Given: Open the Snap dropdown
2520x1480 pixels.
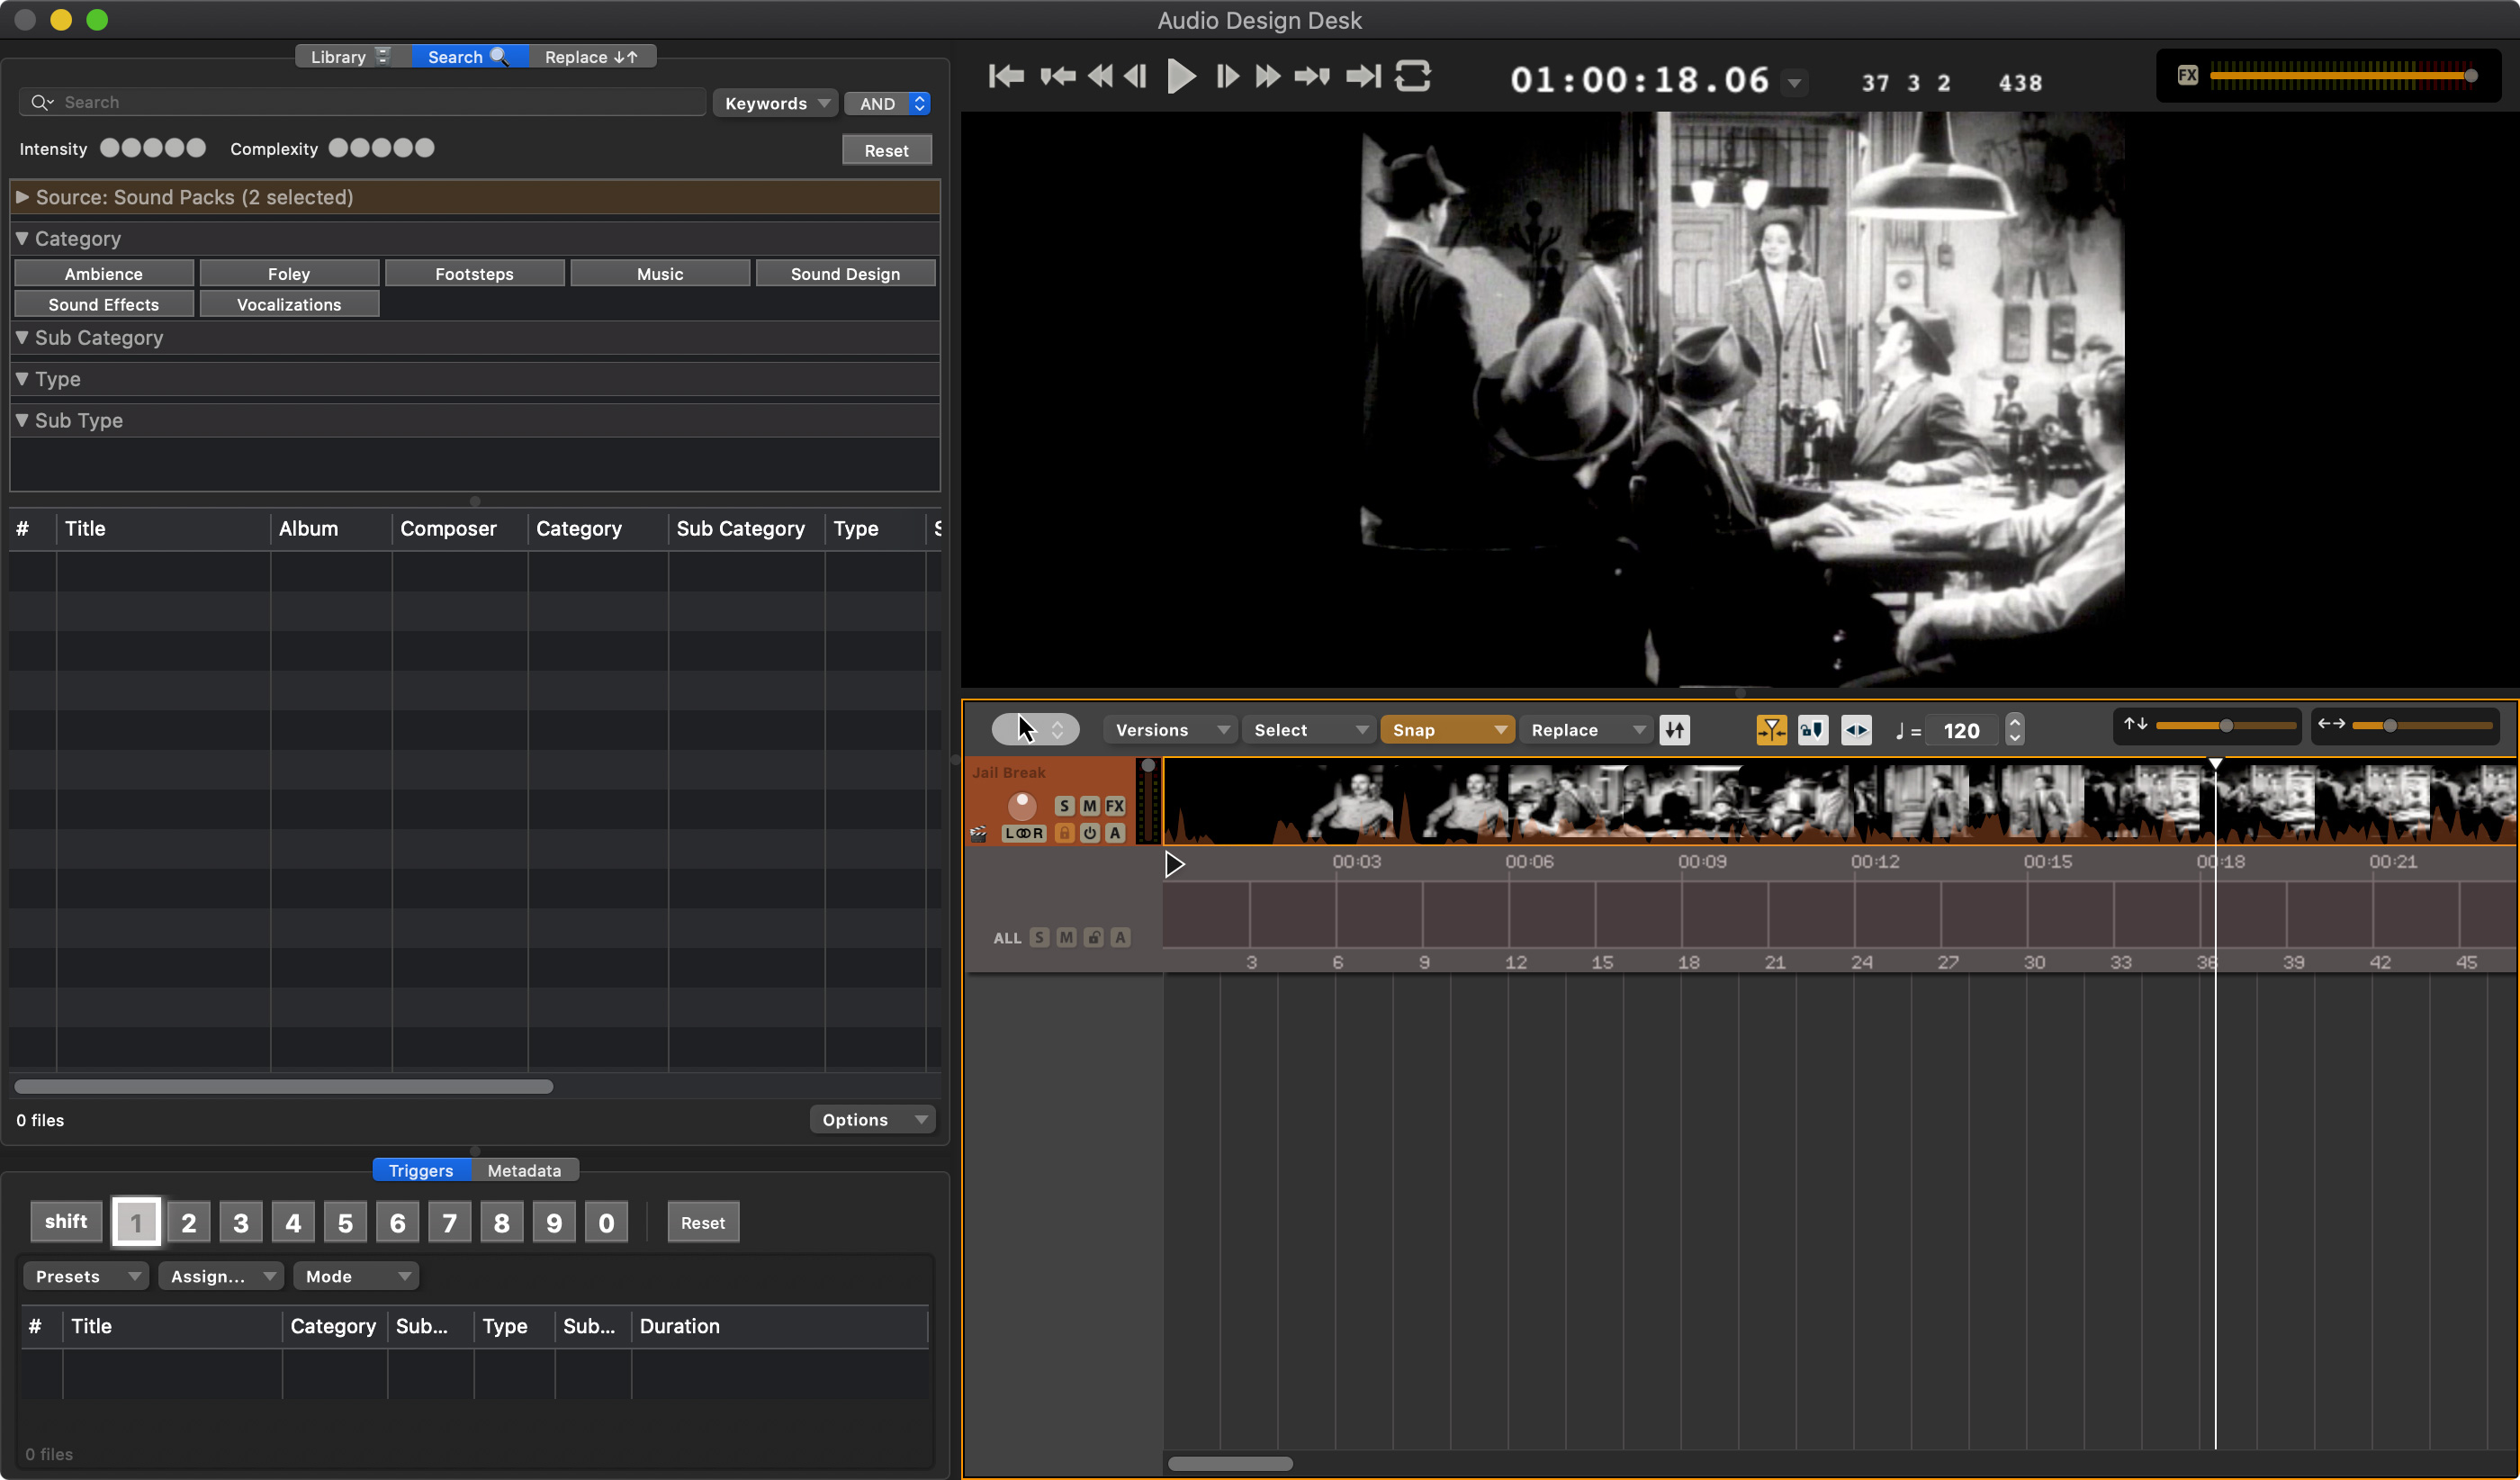Looking at the screenshot, I should coord(1447,730).
